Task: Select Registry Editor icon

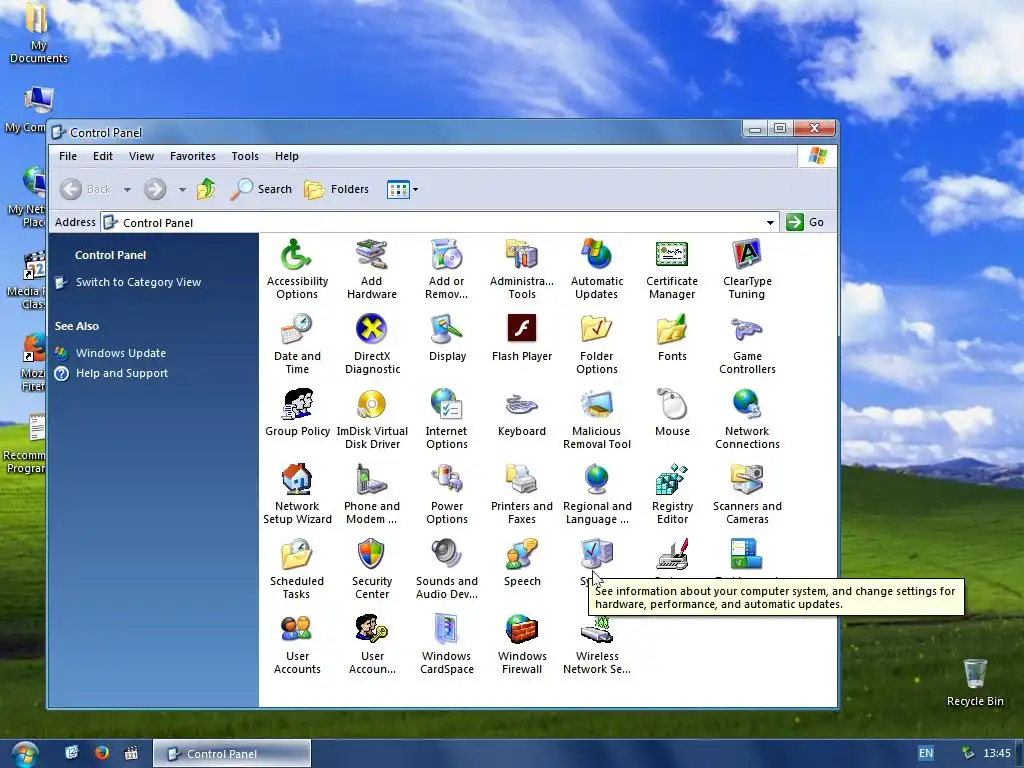Action: point(672,494)
